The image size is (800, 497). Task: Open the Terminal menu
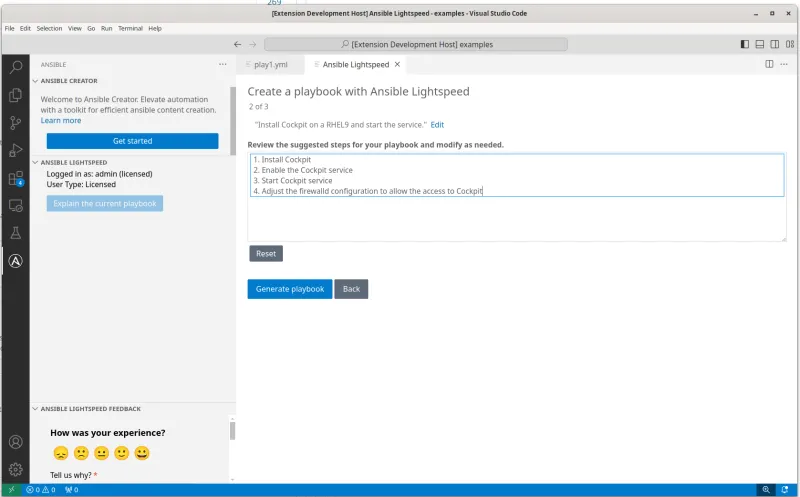click(130, 28)
